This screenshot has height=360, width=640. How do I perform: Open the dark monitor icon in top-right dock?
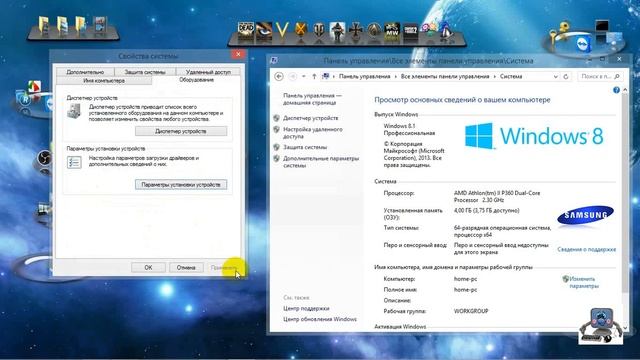tap(602, 26)
